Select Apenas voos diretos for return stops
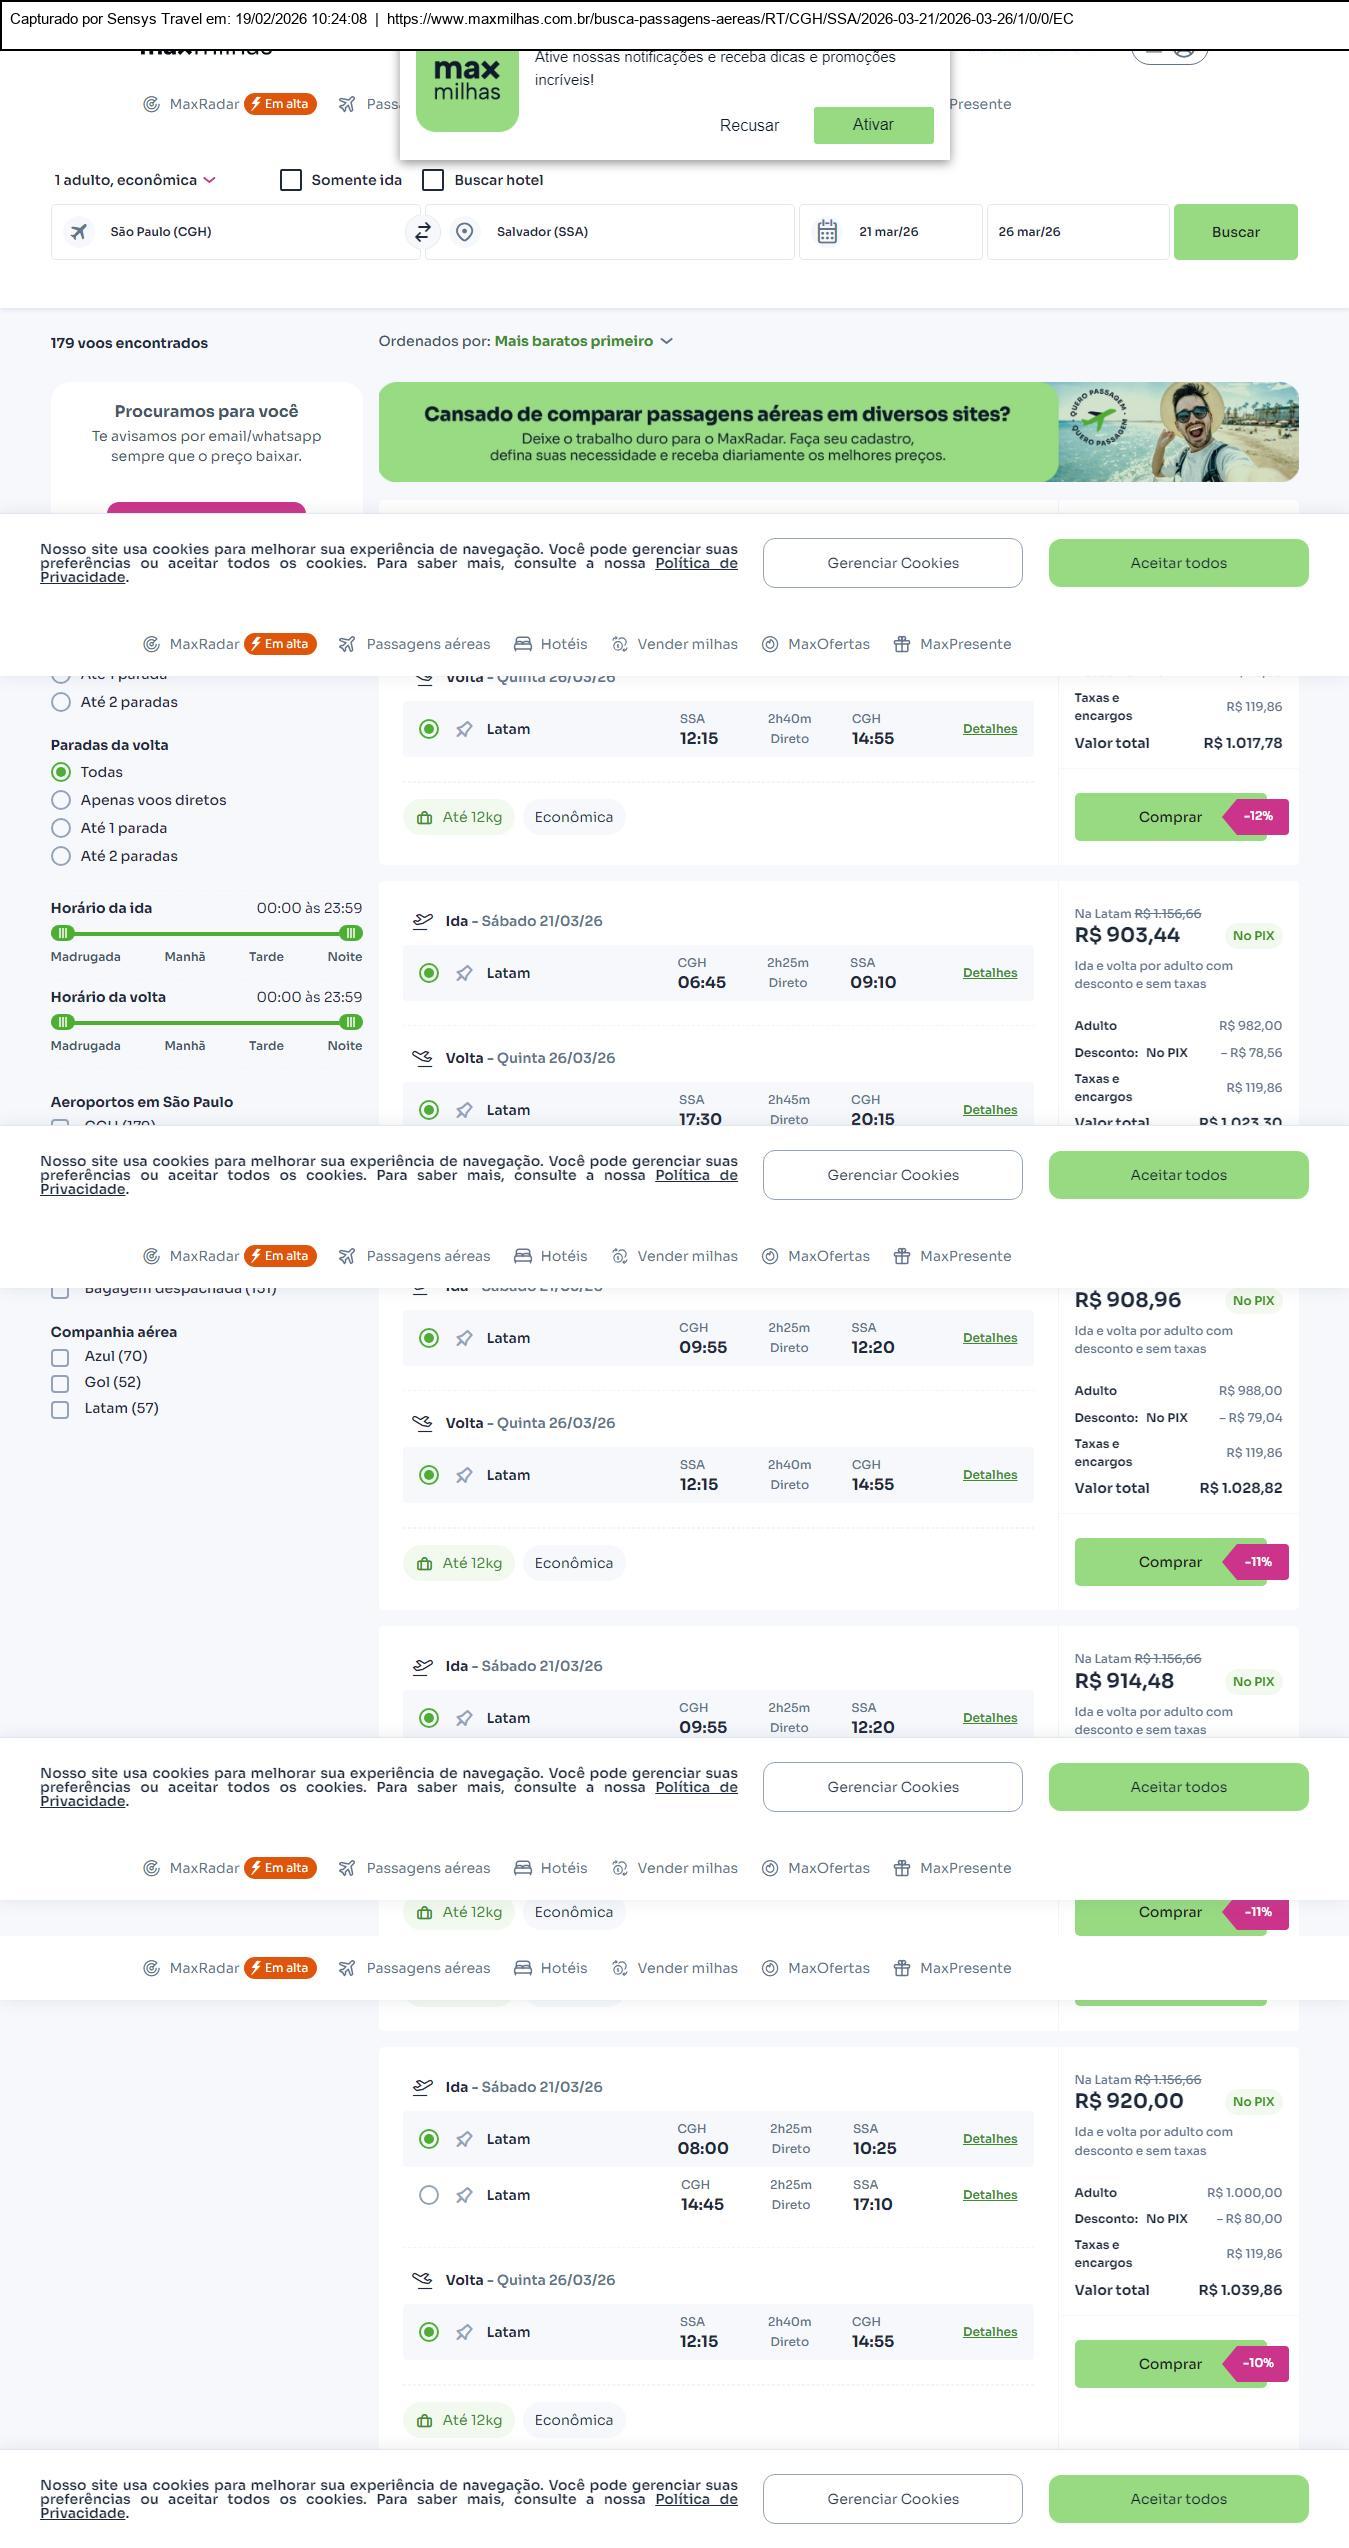 click(x=61, y=800)
